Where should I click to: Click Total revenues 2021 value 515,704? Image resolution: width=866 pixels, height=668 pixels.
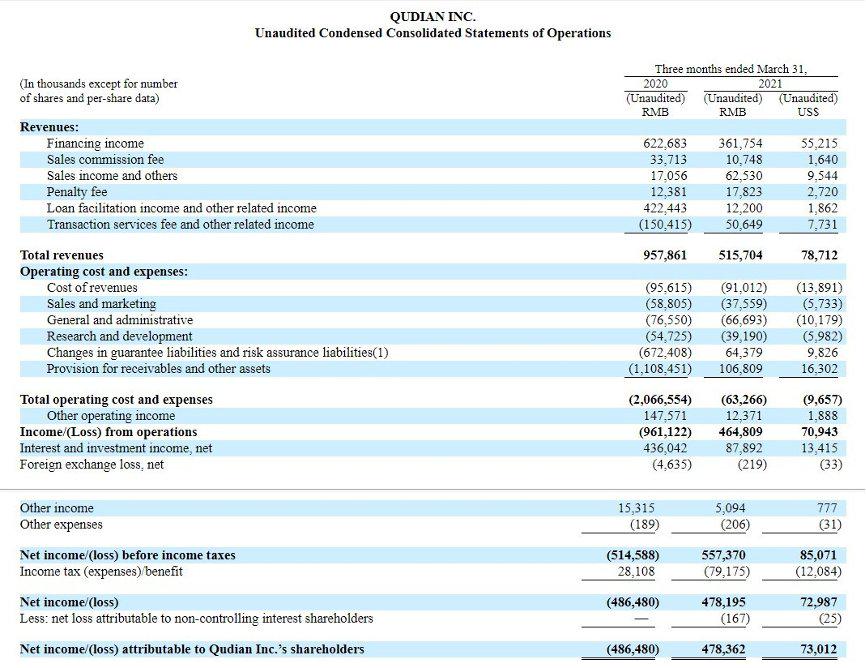(x=740, y=255)
